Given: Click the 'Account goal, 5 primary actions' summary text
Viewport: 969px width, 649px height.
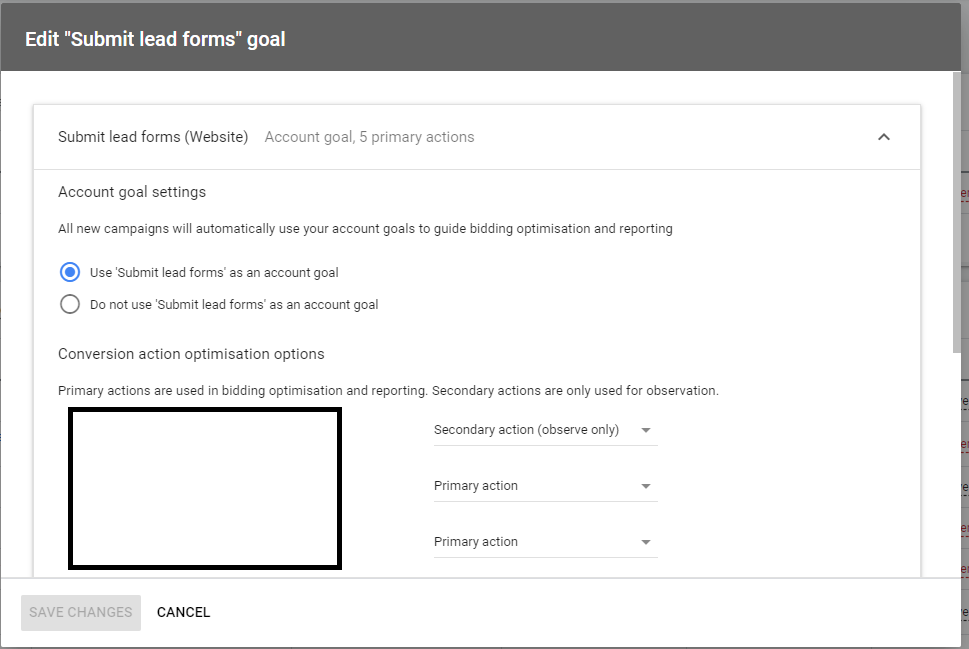Looking at the screenshot, I should point(368,136).
